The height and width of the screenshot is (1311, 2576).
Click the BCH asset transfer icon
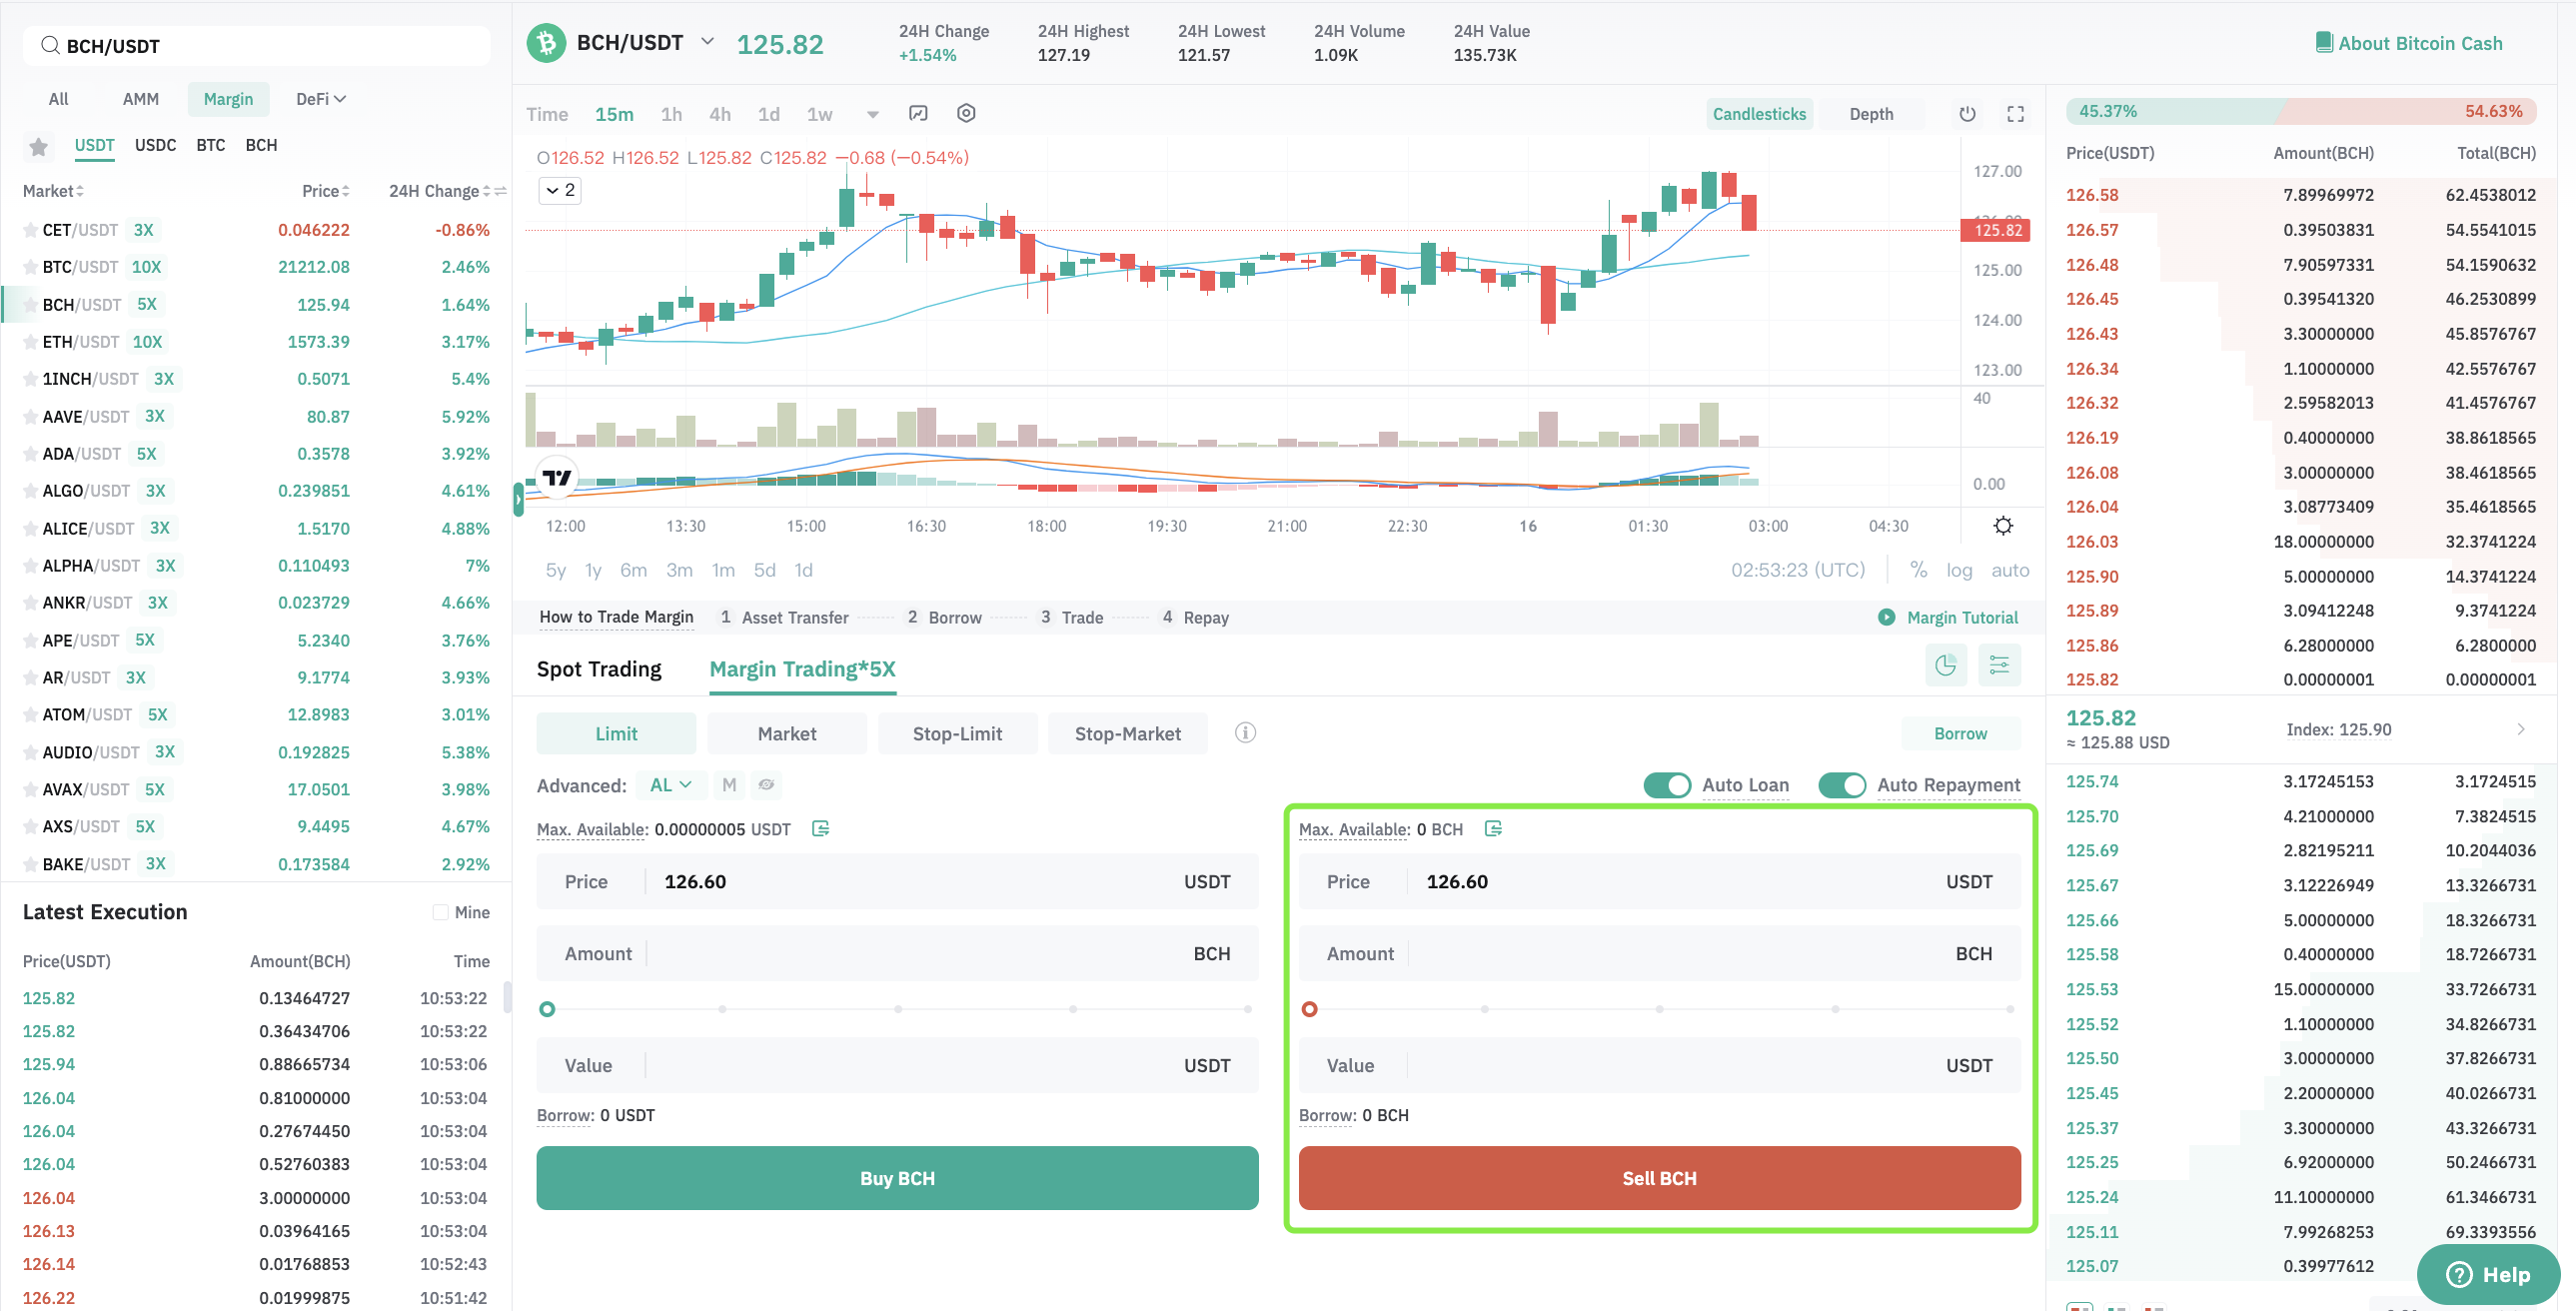point(1493,828)
